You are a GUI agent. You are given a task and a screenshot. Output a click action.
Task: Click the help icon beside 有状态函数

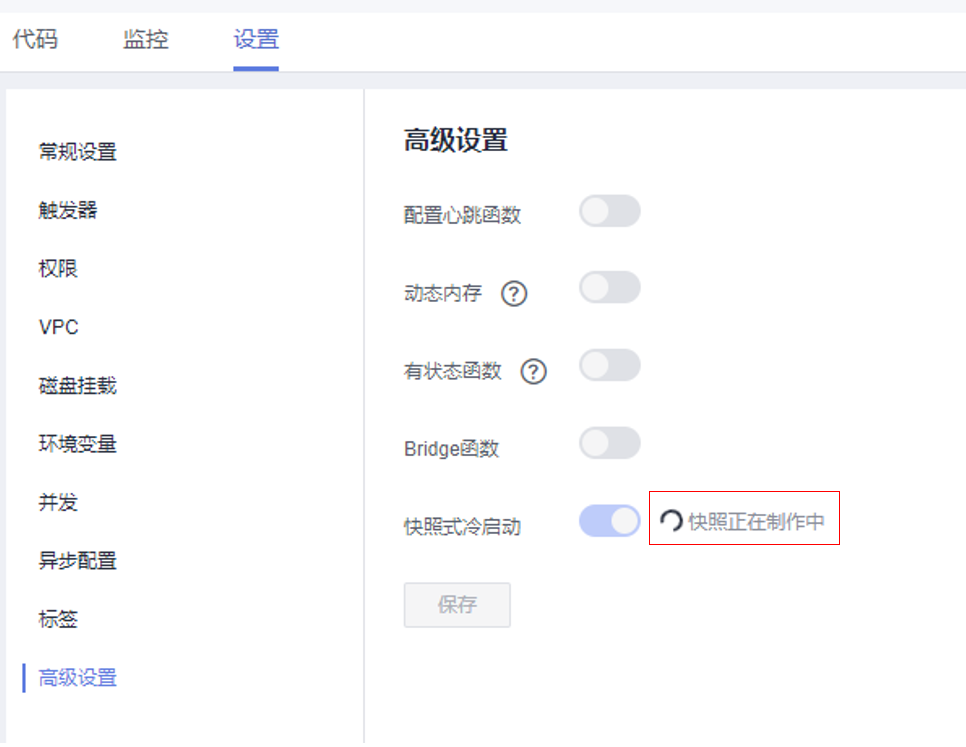point(534,372)
